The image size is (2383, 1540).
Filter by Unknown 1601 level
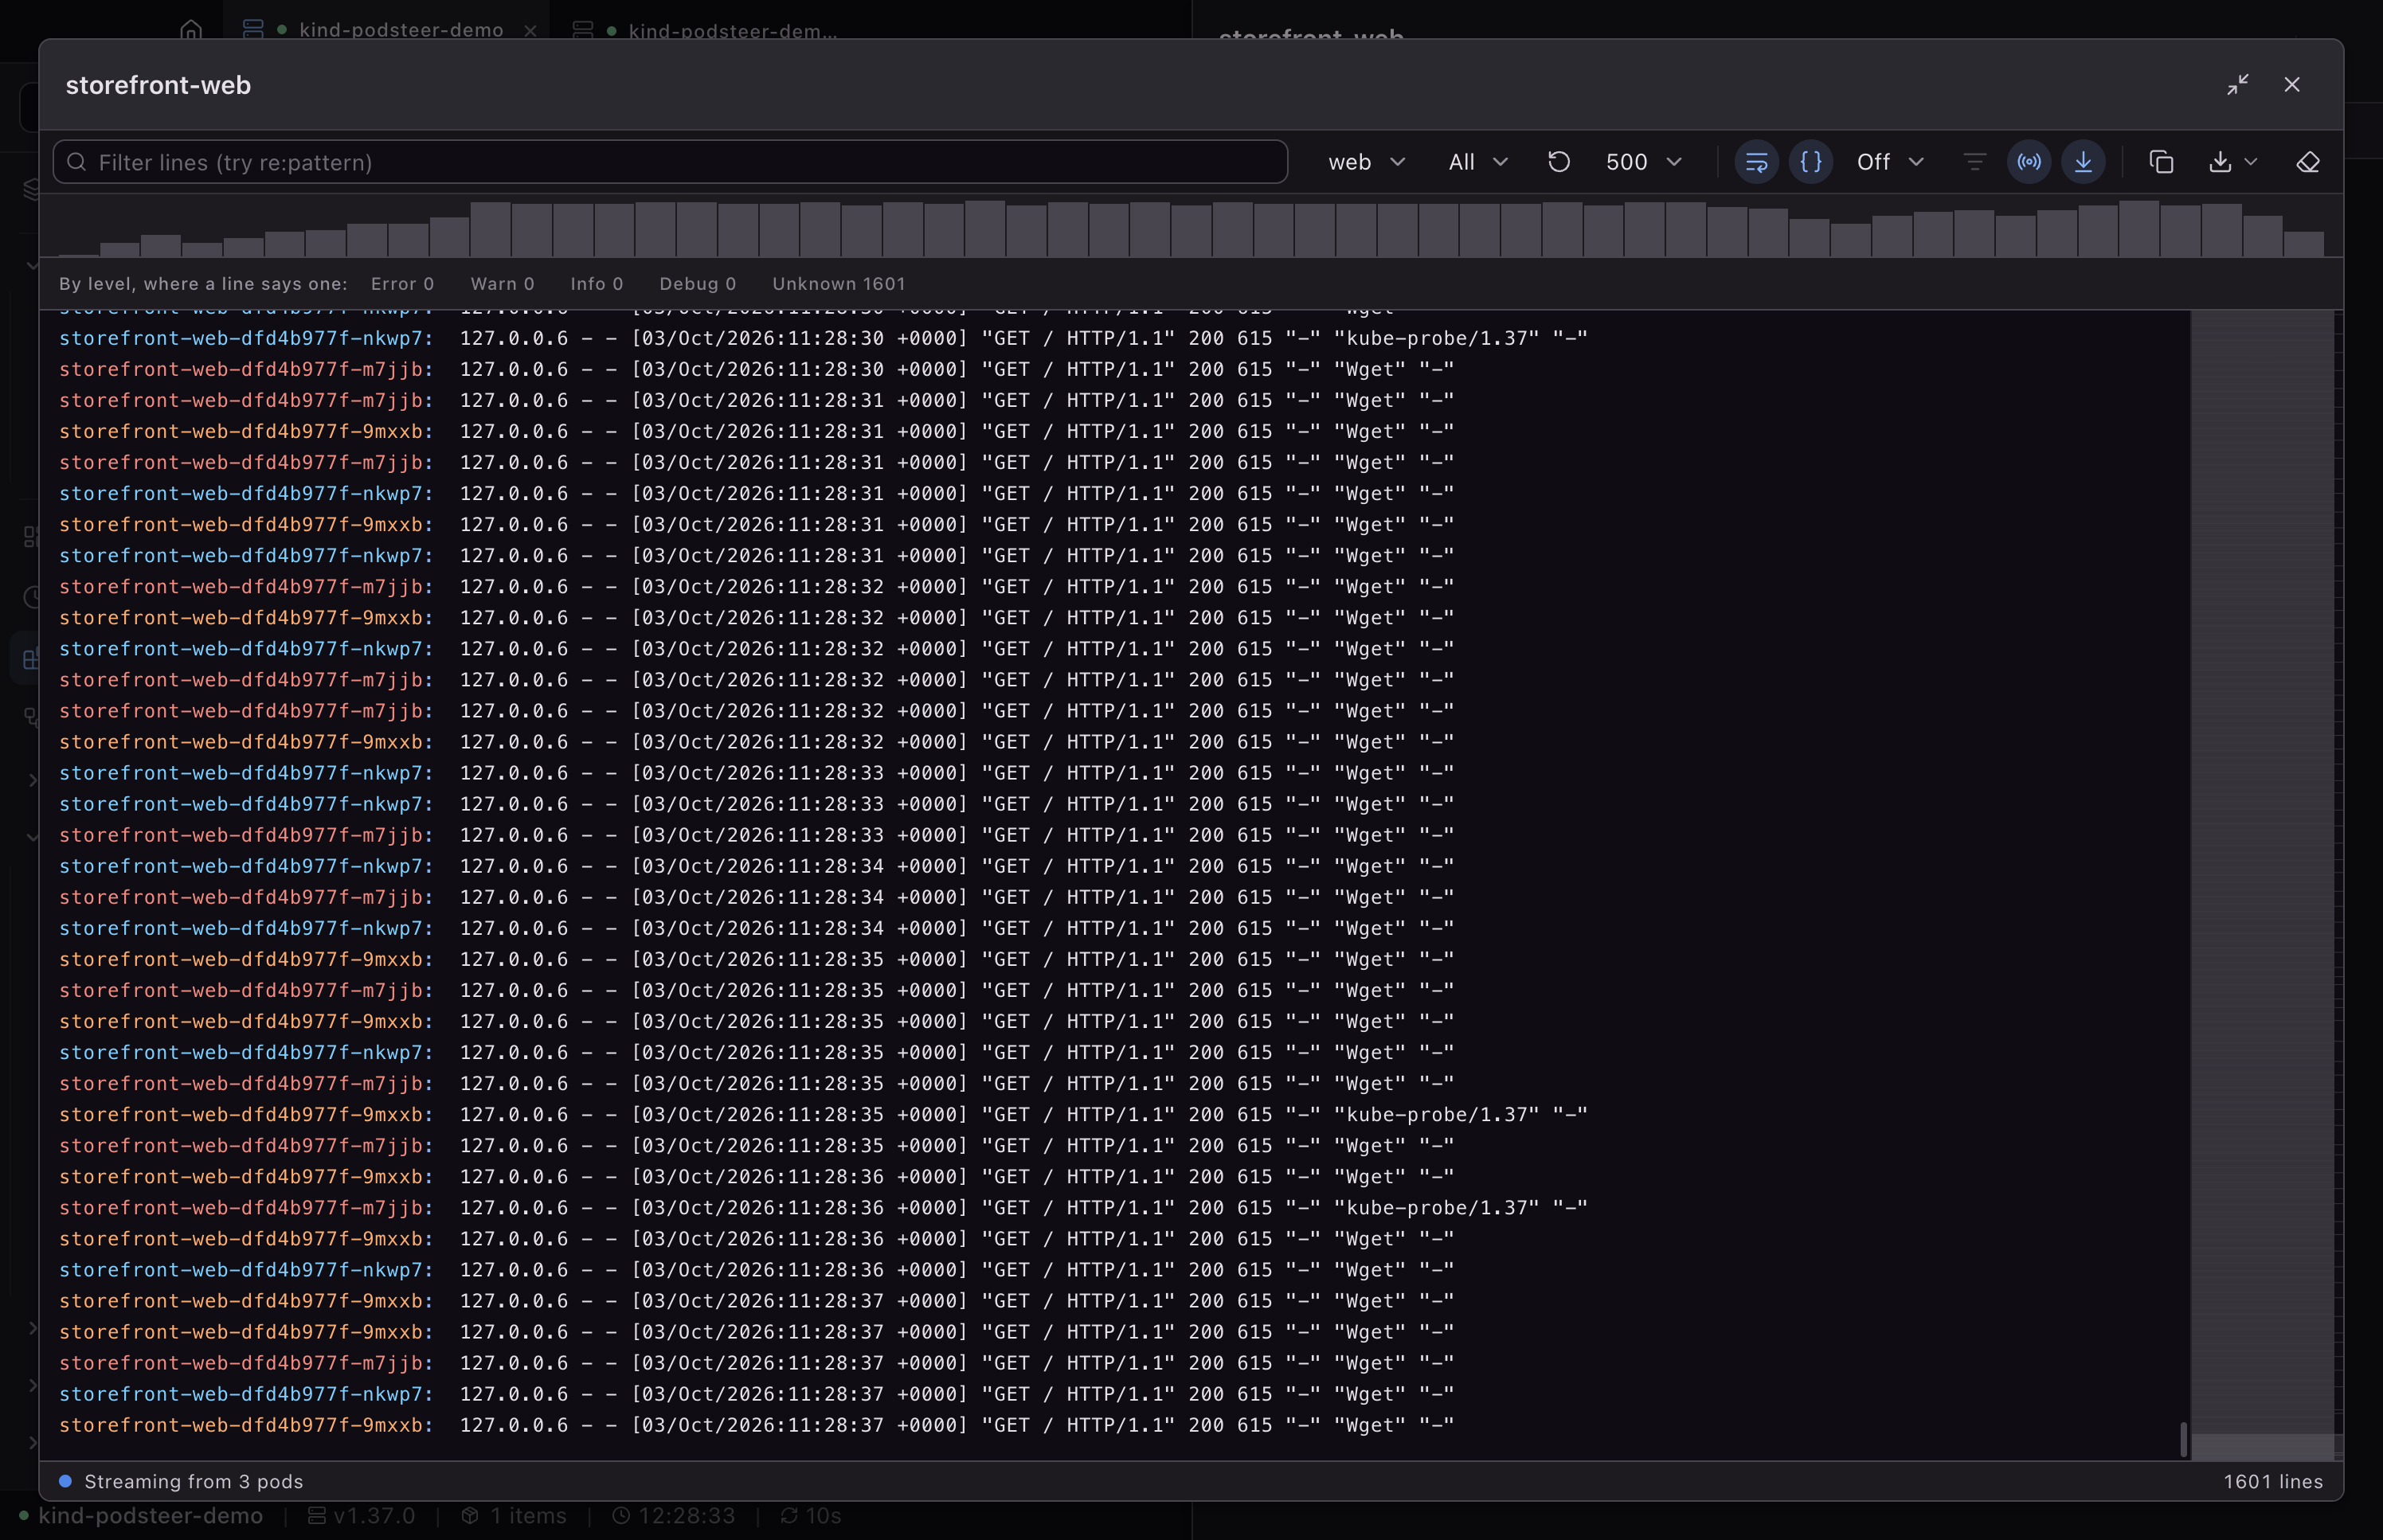tap(838, 284)
